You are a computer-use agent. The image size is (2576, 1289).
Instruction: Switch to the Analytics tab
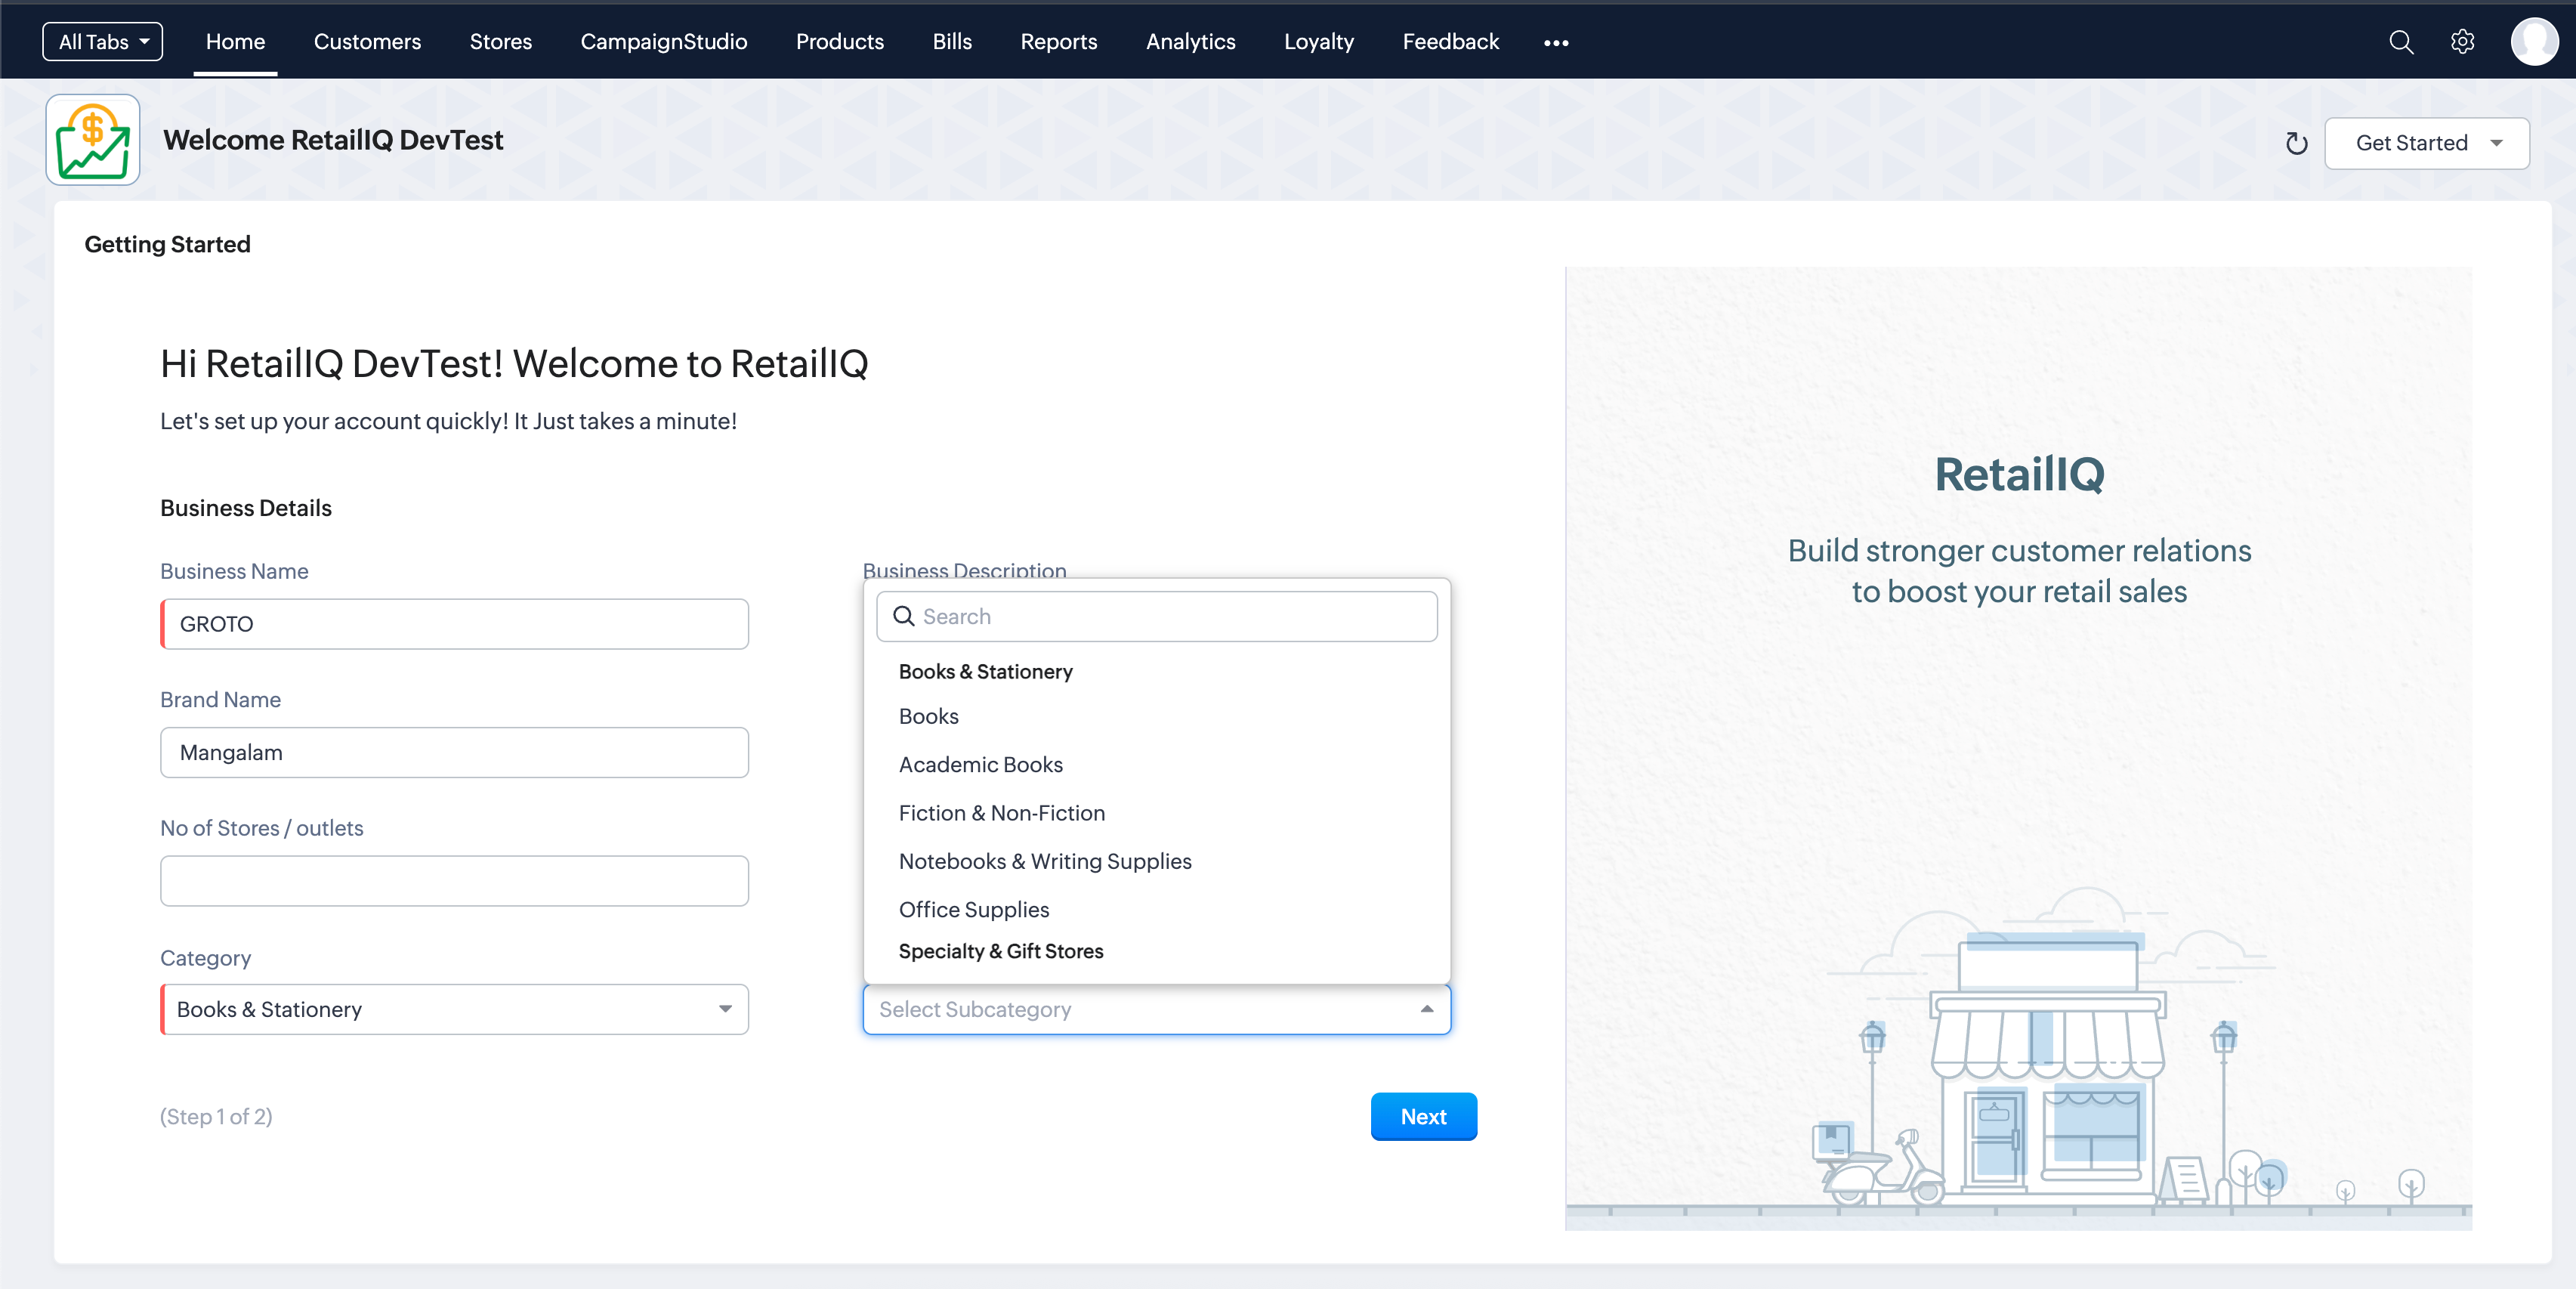pyautogui.click(x=1190, y=42)
